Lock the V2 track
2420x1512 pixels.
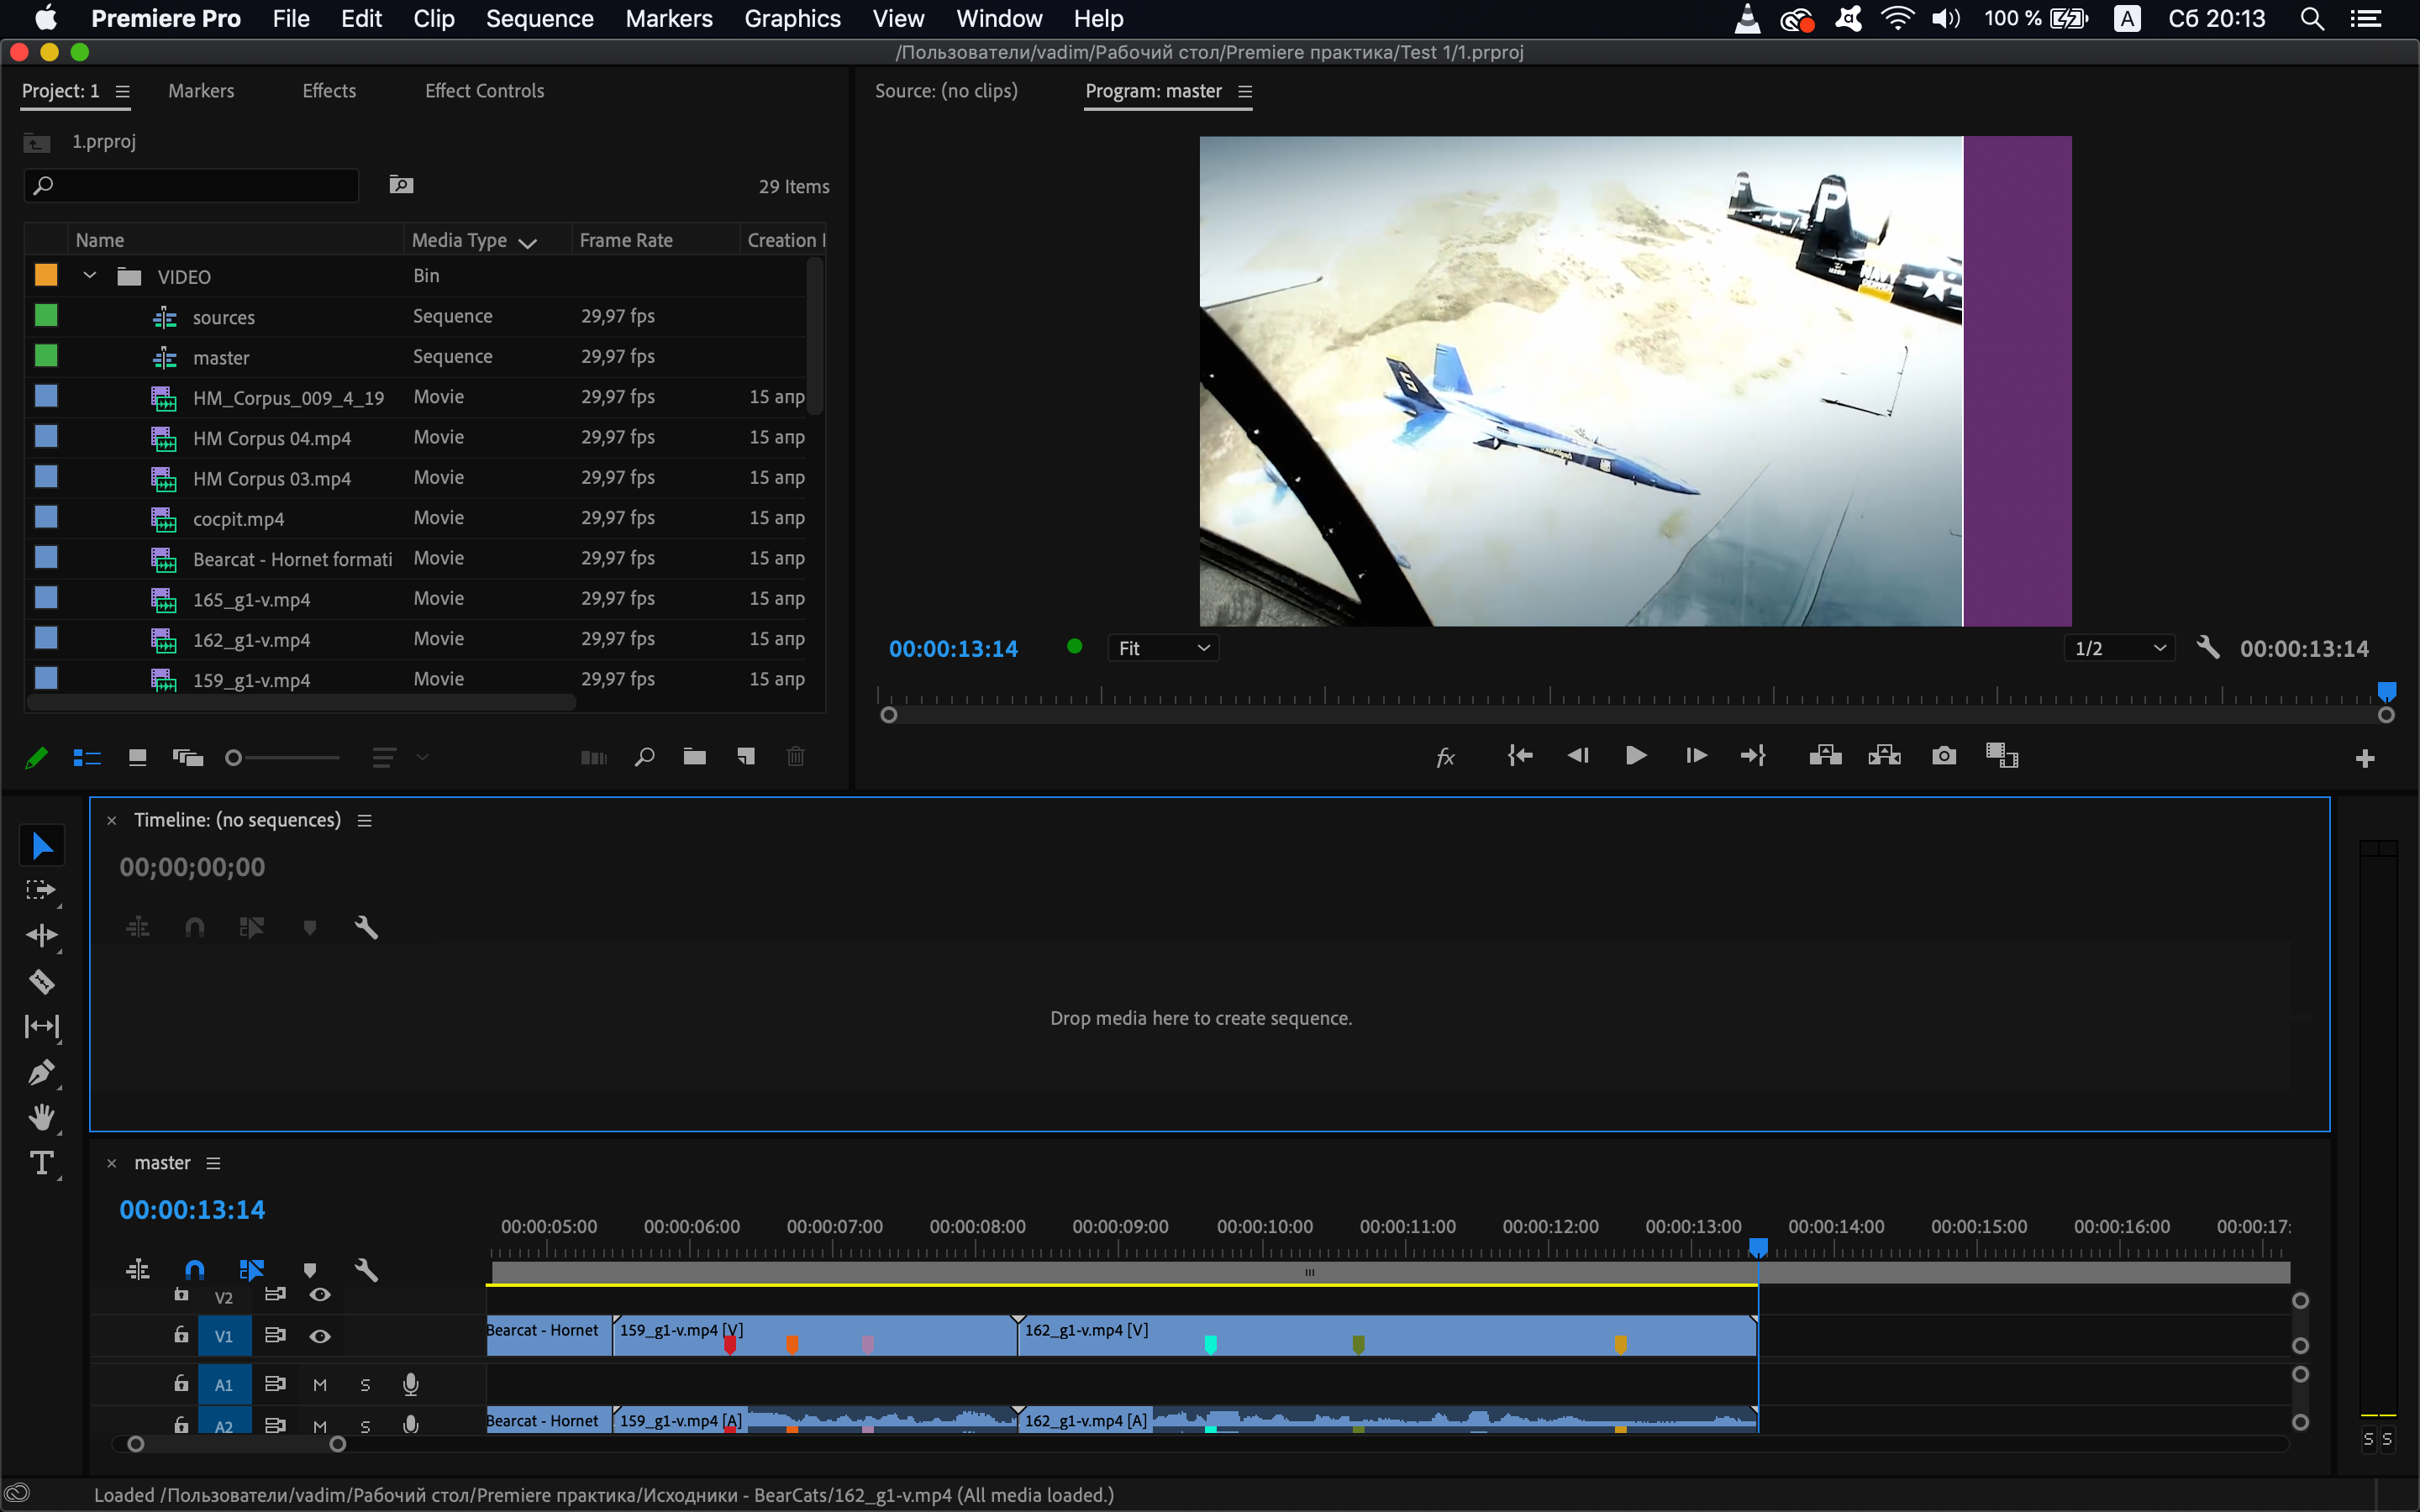point(181,1294)
